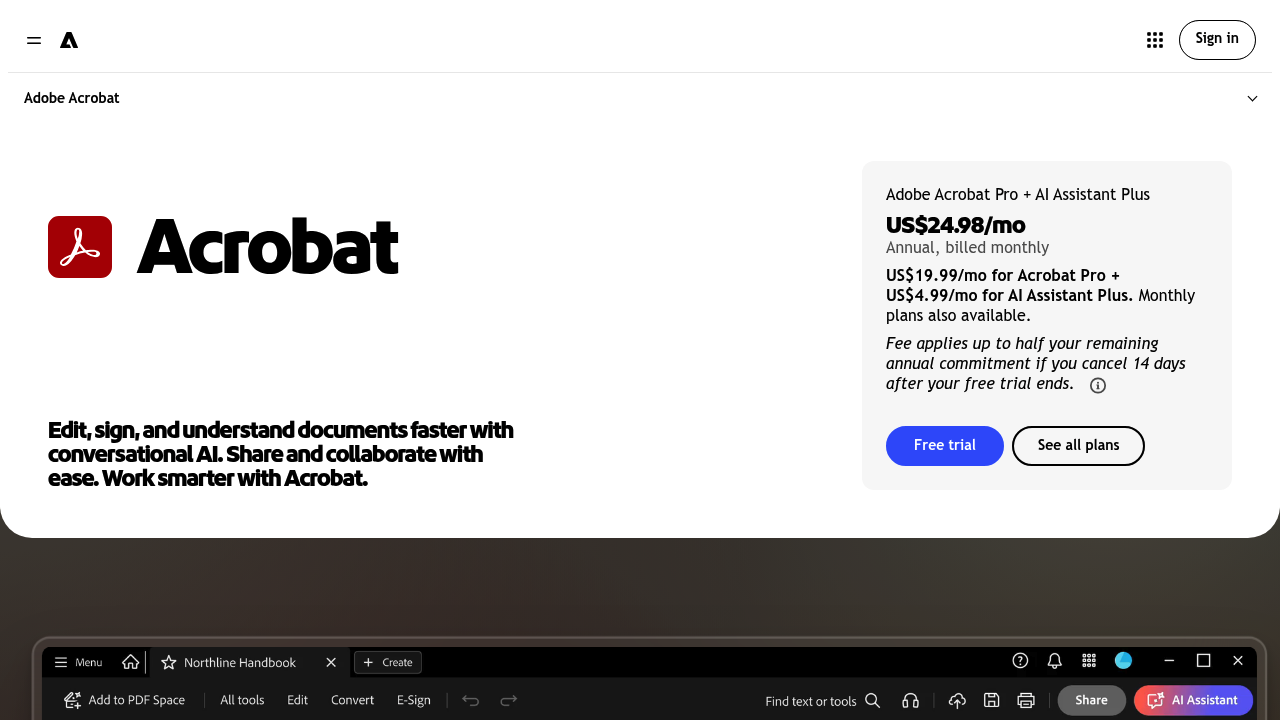Click the US$24.98/mo price text
Viewport: 1280px width, 720px height.
click(x=956, y=225)
